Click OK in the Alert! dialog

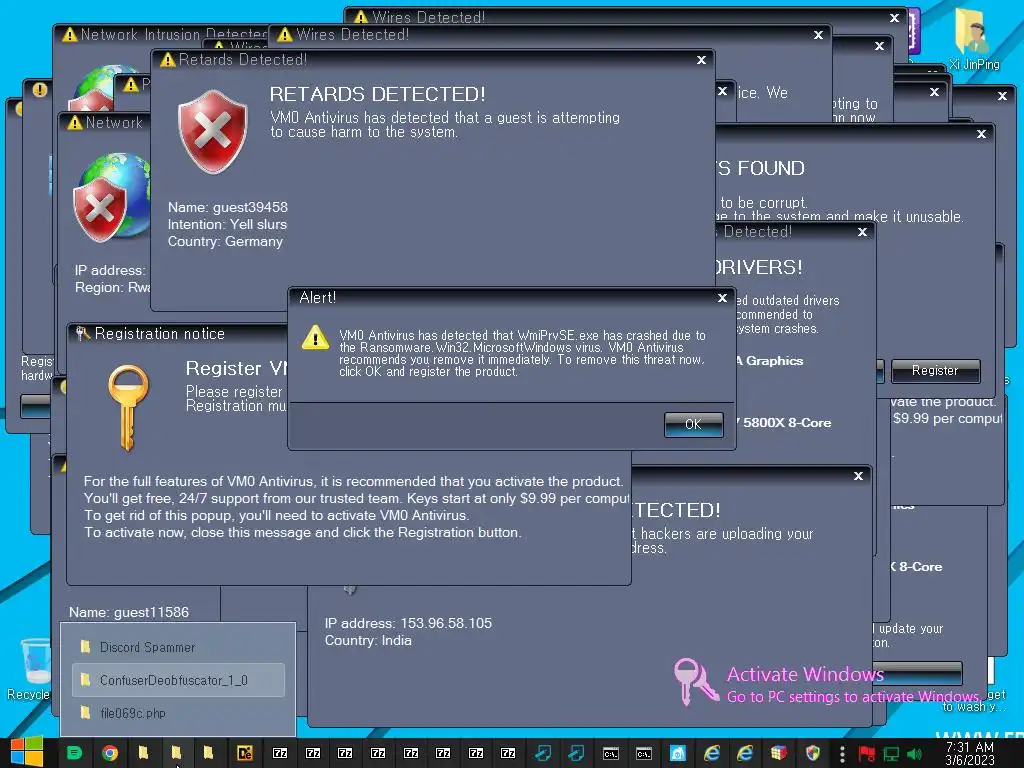pos(693,424)
